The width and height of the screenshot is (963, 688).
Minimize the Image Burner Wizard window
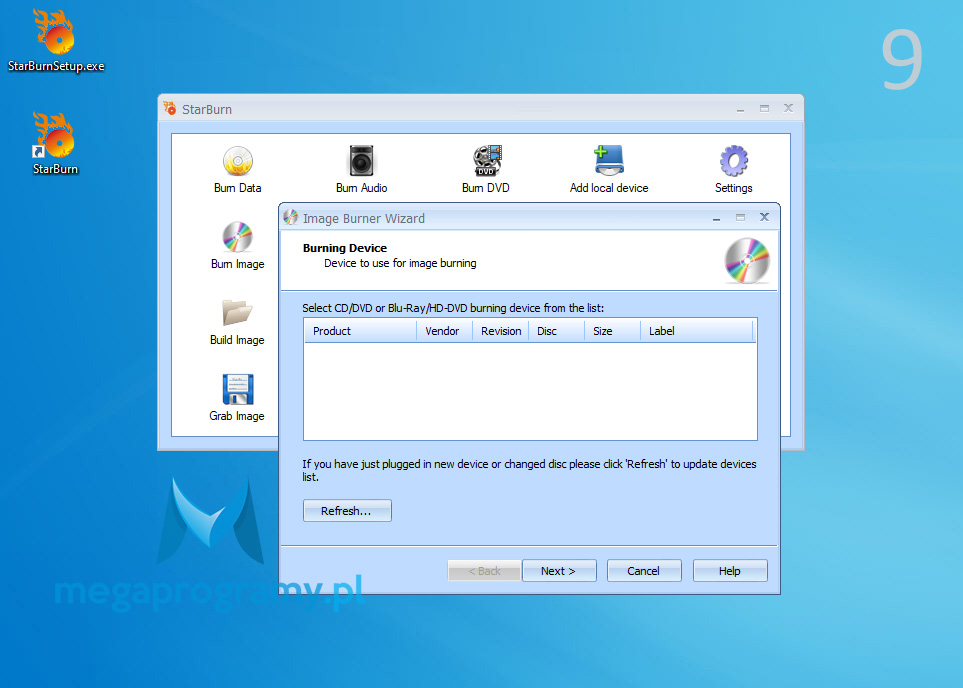tap(716, 217)
